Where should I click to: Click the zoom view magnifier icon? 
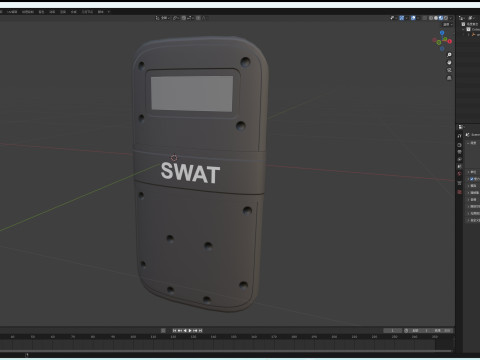449,54
